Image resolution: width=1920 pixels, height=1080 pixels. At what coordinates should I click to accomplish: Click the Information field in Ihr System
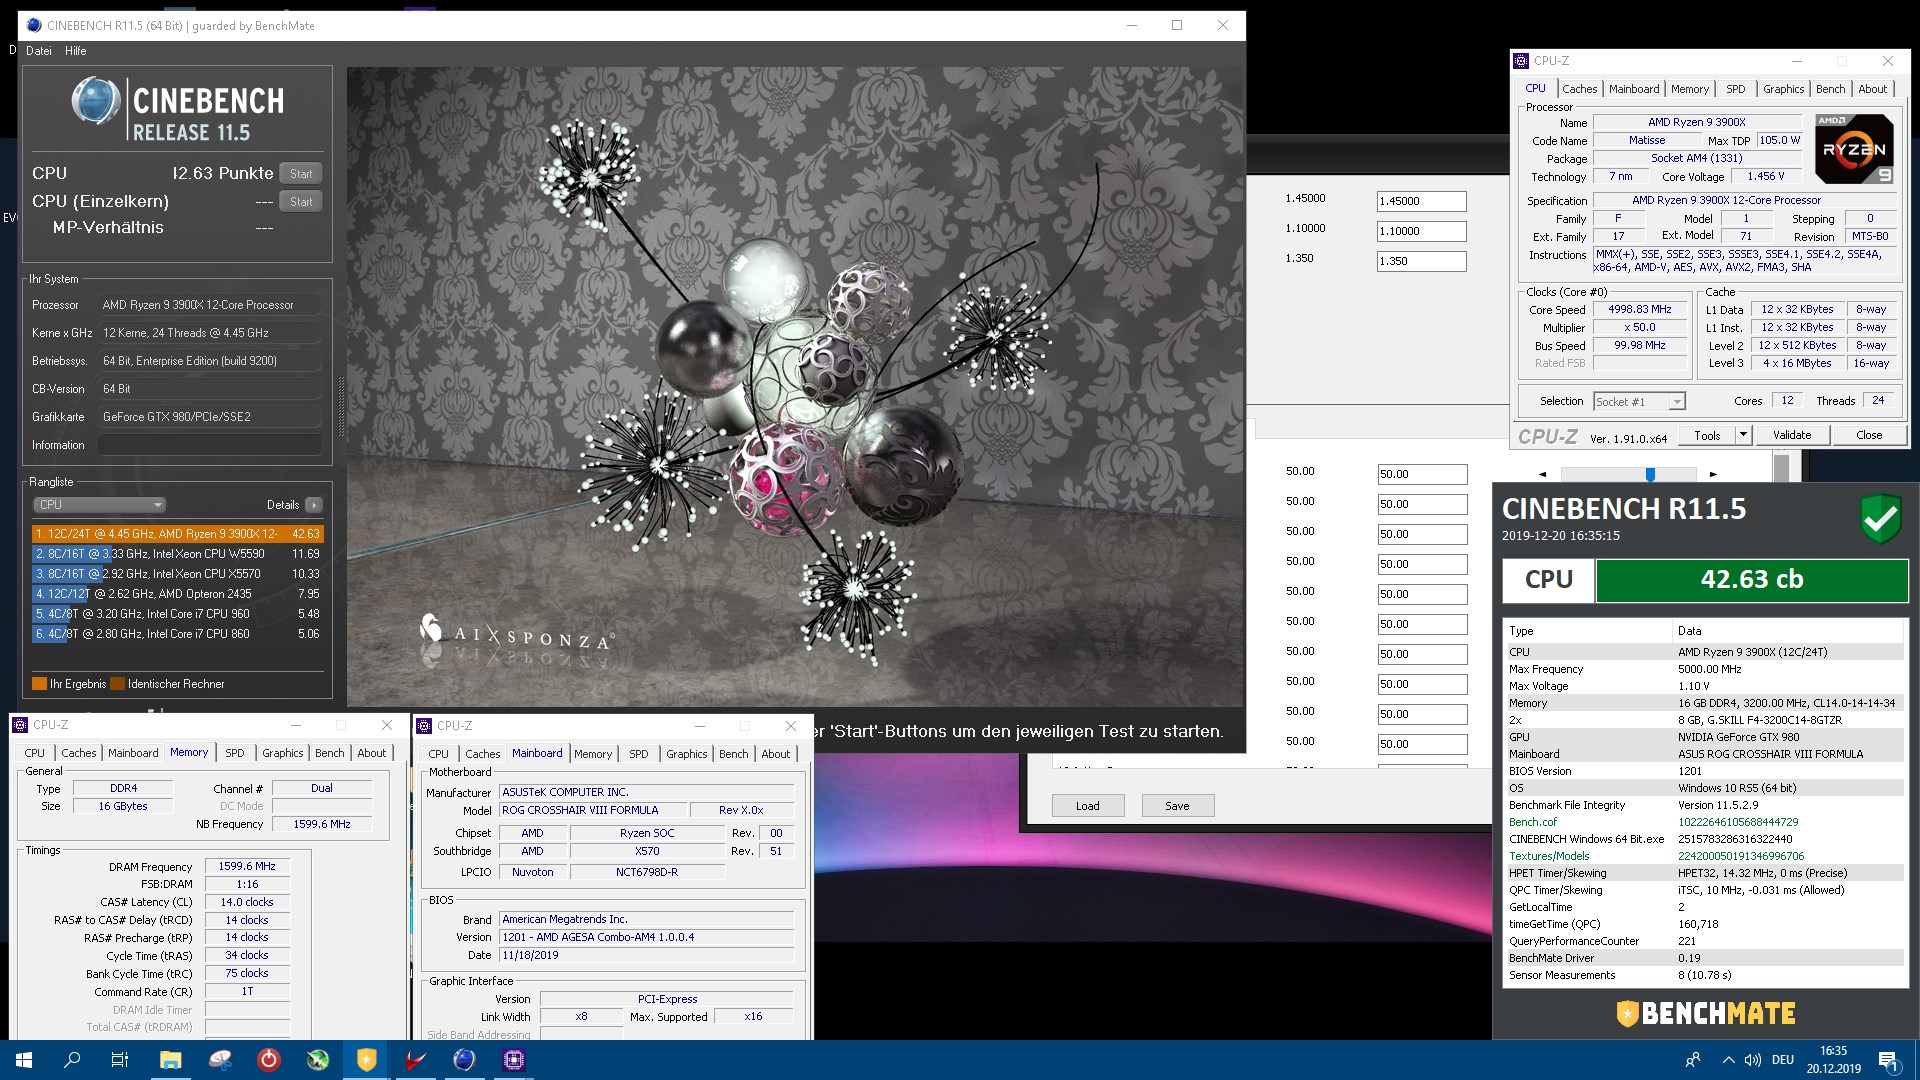(210, 445)
